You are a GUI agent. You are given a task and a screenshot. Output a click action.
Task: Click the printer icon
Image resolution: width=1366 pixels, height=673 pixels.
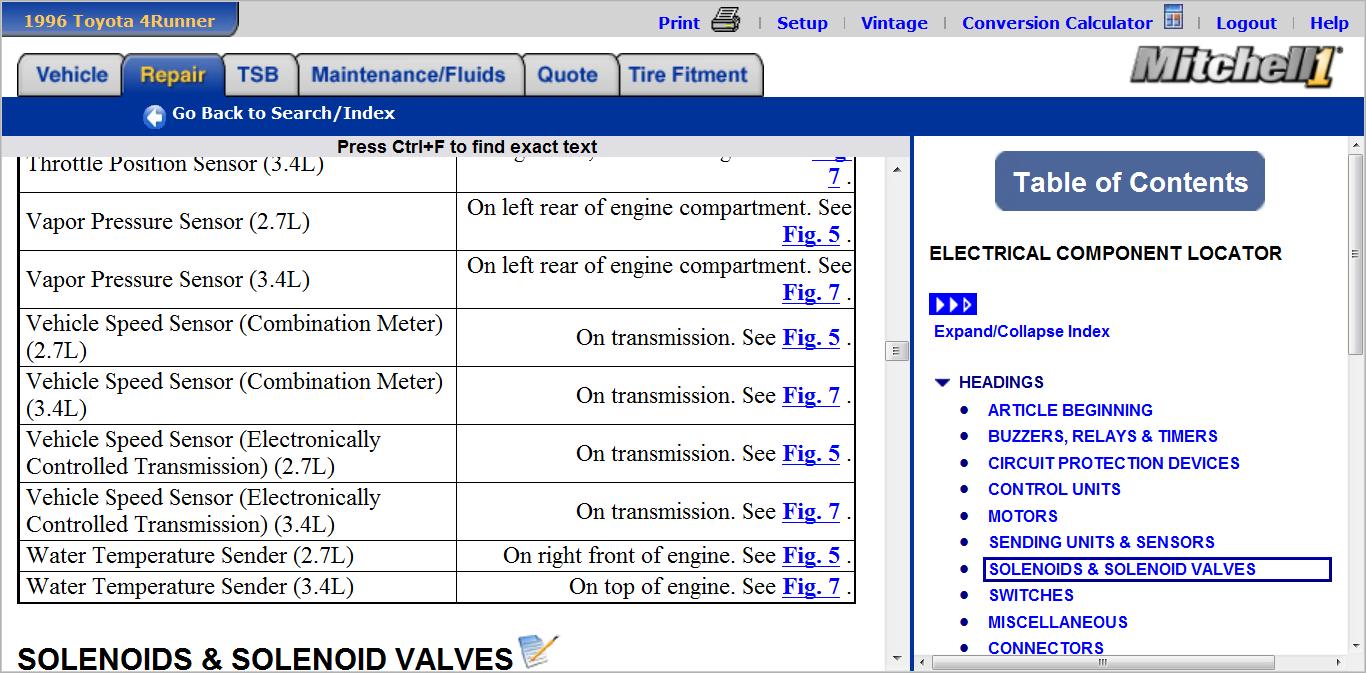(x=725, y=19)
